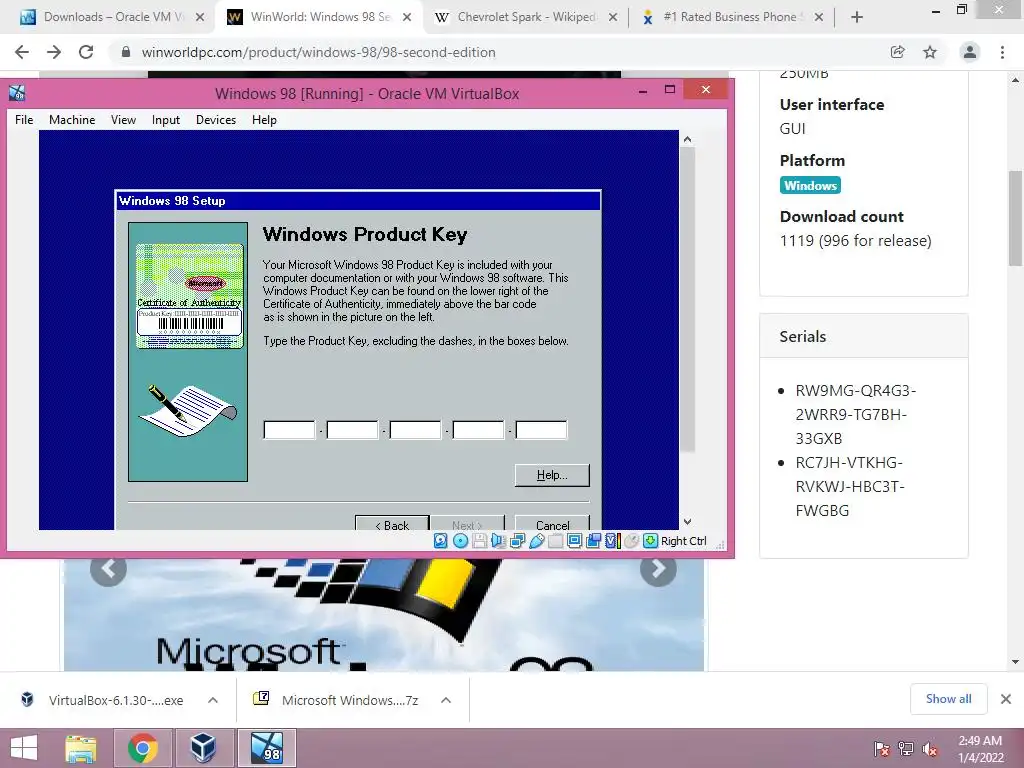Screen dimensions: 1024x768
Task: Open the Devices menu
Action: pyautogui.click(x=216, y=120)
